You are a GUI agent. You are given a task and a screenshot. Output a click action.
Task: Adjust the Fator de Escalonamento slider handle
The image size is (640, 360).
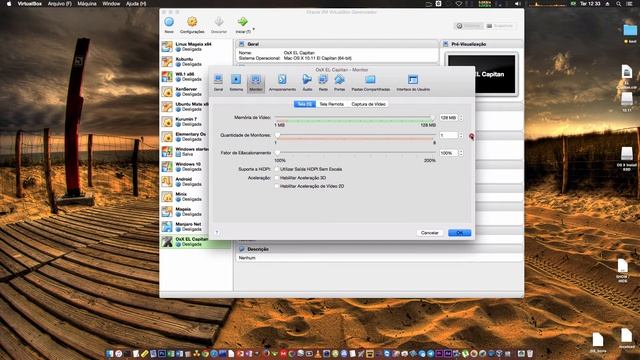click(278, 153)
